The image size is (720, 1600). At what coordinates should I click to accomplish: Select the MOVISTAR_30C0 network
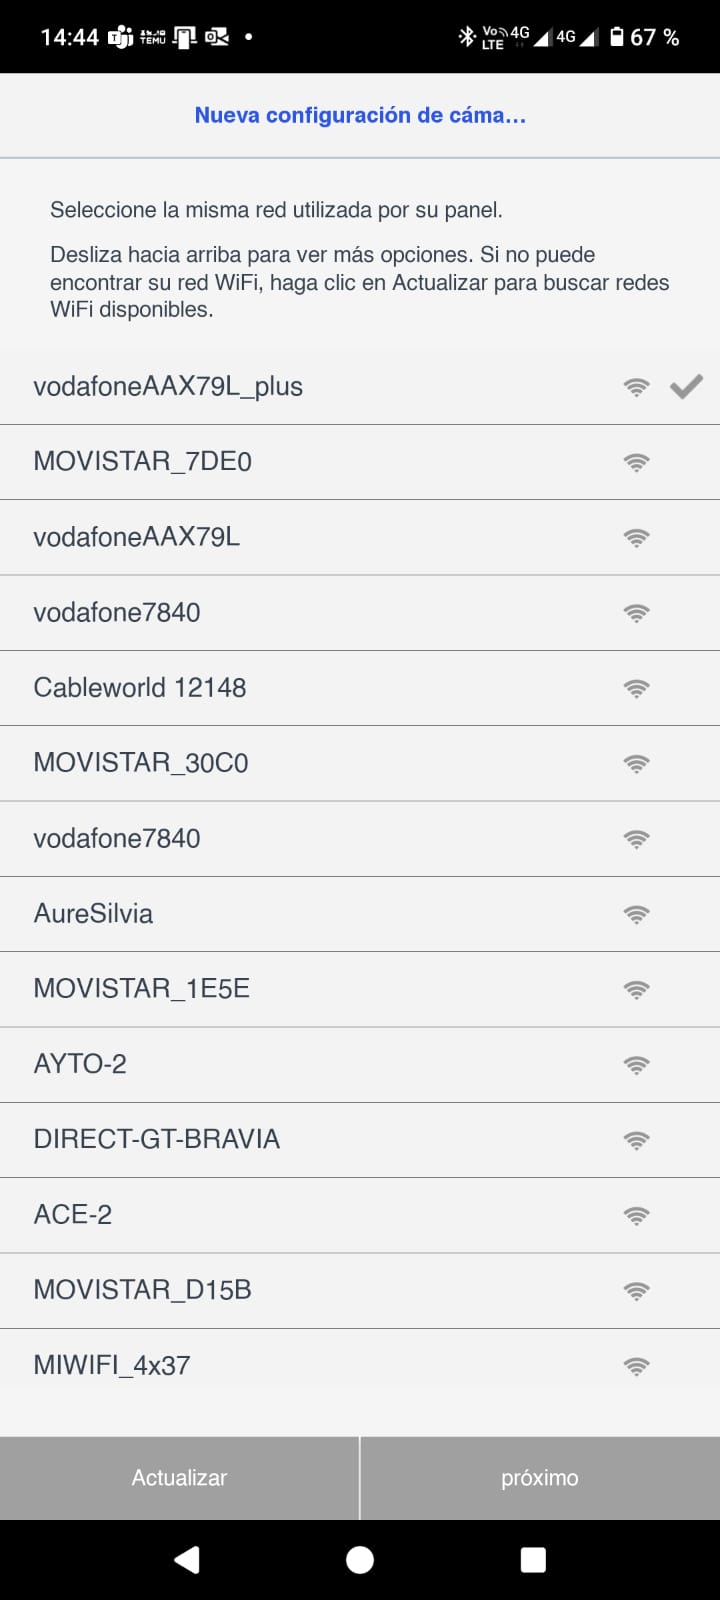141,763
